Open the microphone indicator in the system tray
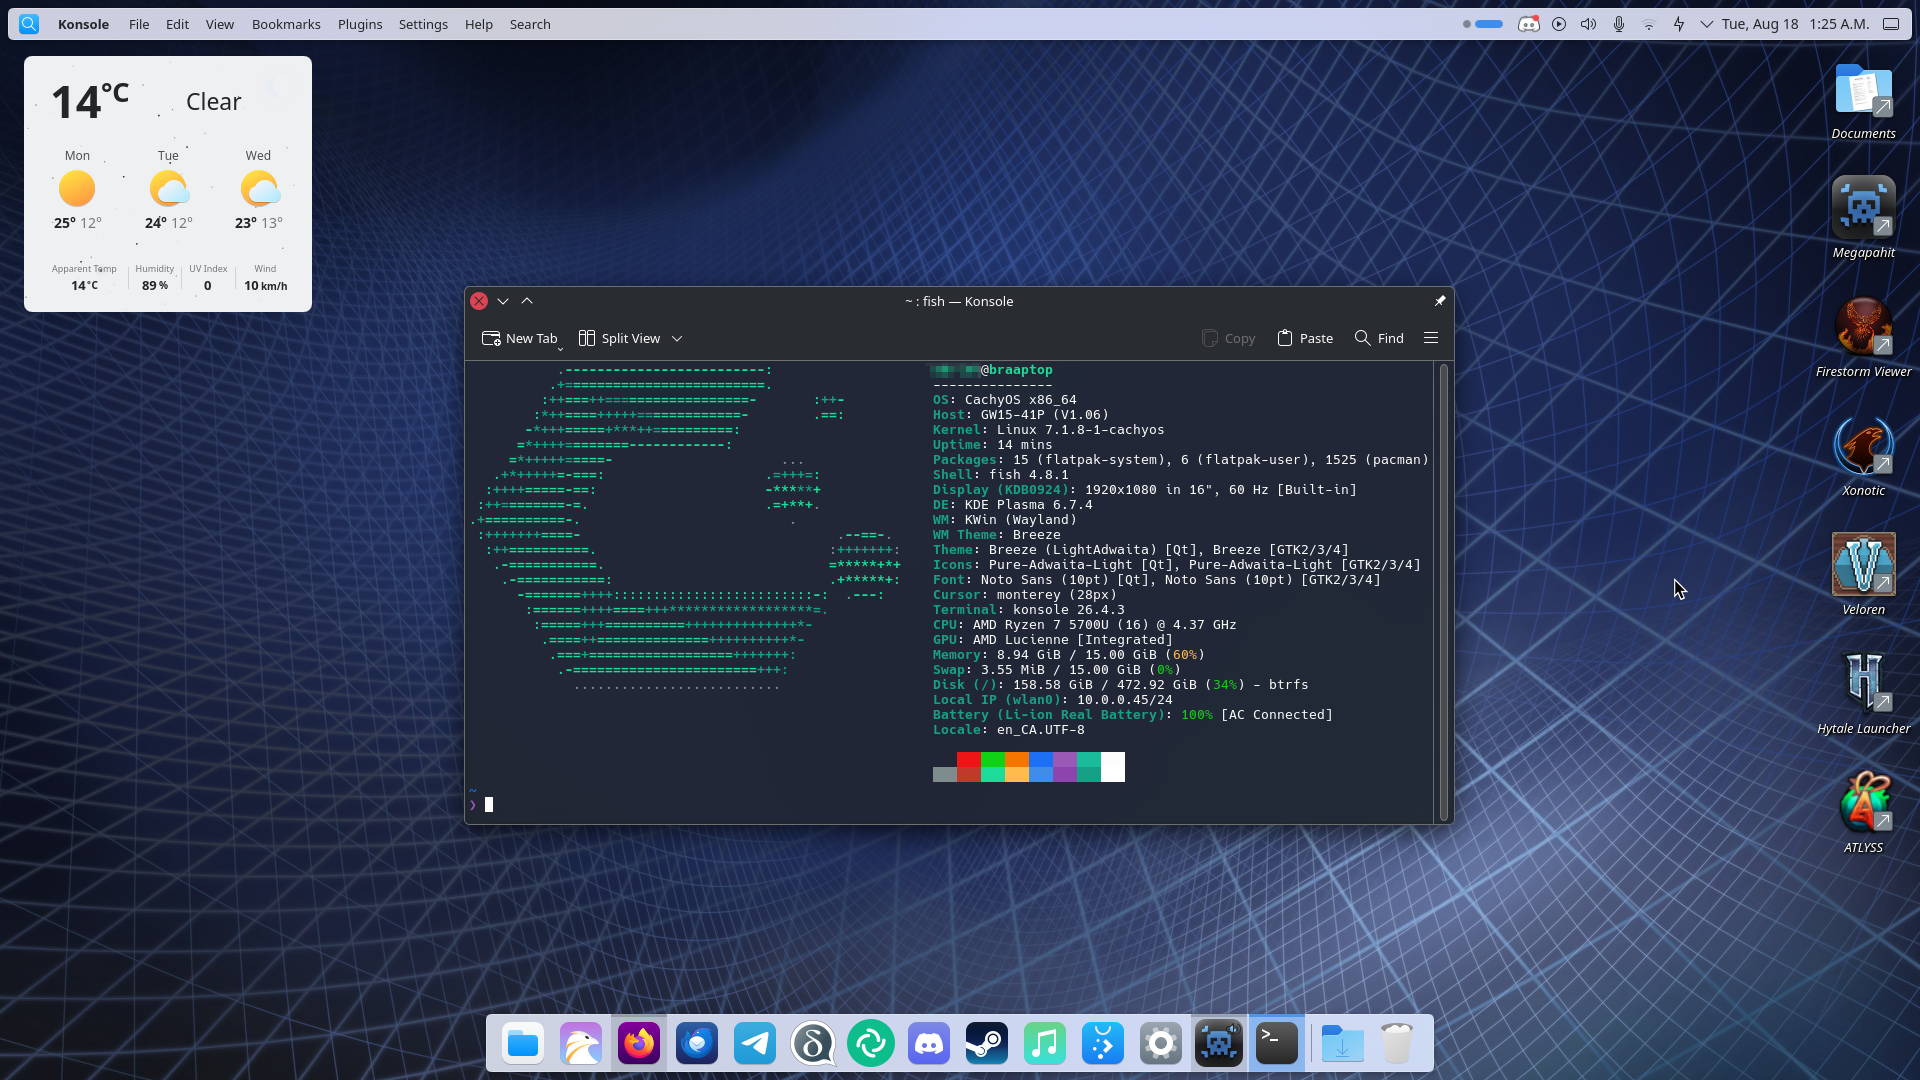Screen dimensions: 1920x1080 pos(1619,24)
